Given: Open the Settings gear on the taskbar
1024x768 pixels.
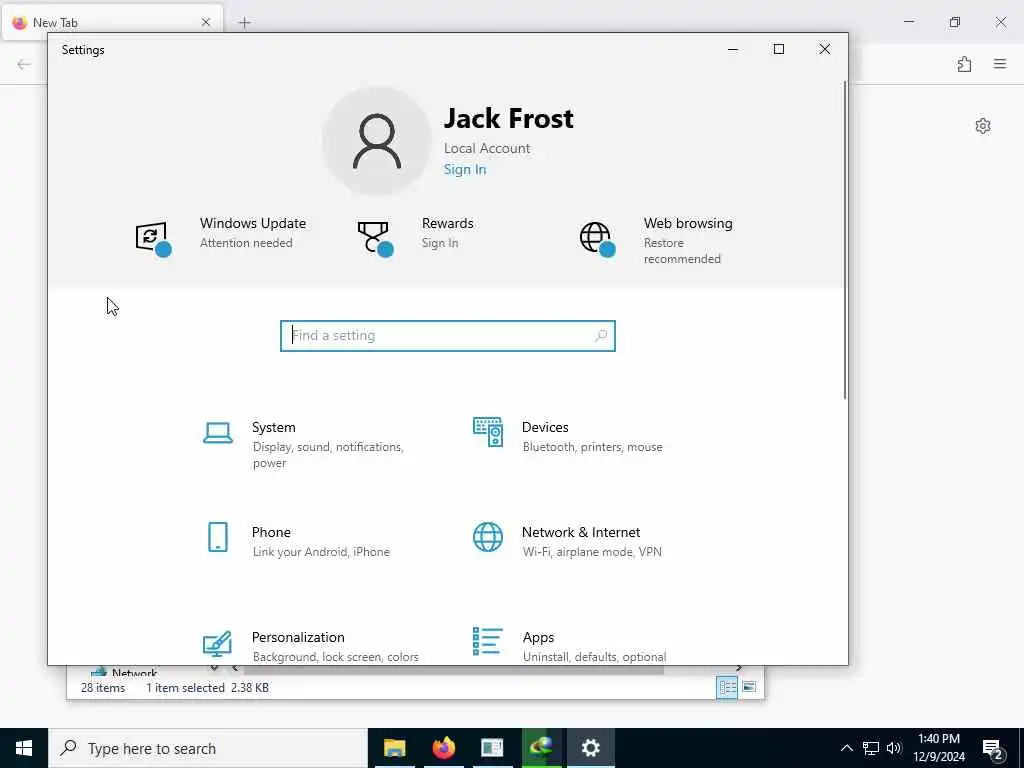Looking at the screenshot, I should click(590, 748).
